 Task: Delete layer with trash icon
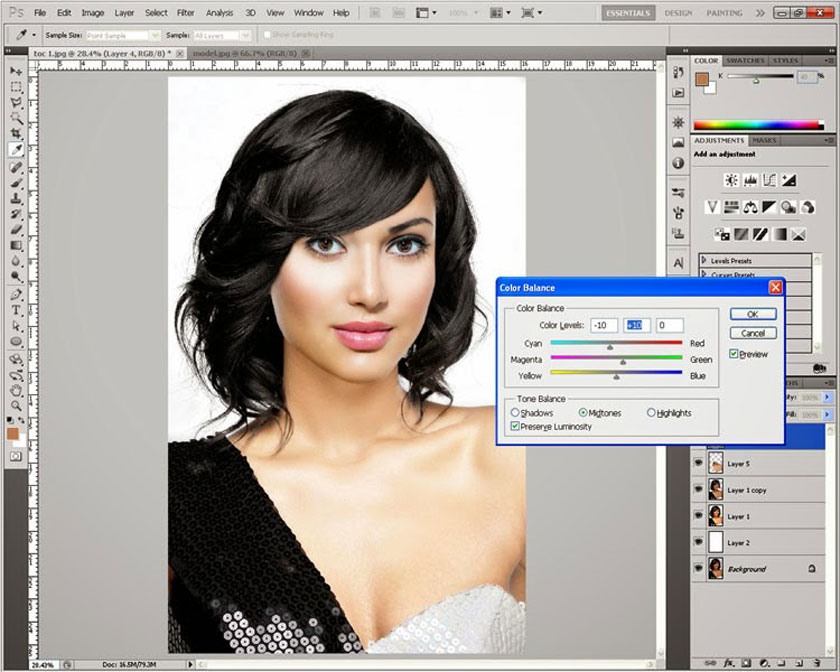816,663
